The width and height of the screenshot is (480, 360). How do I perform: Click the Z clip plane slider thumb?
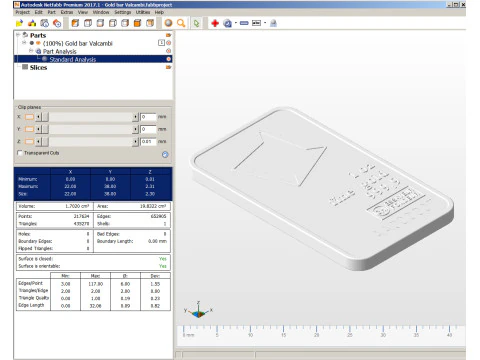pos(45,141)
